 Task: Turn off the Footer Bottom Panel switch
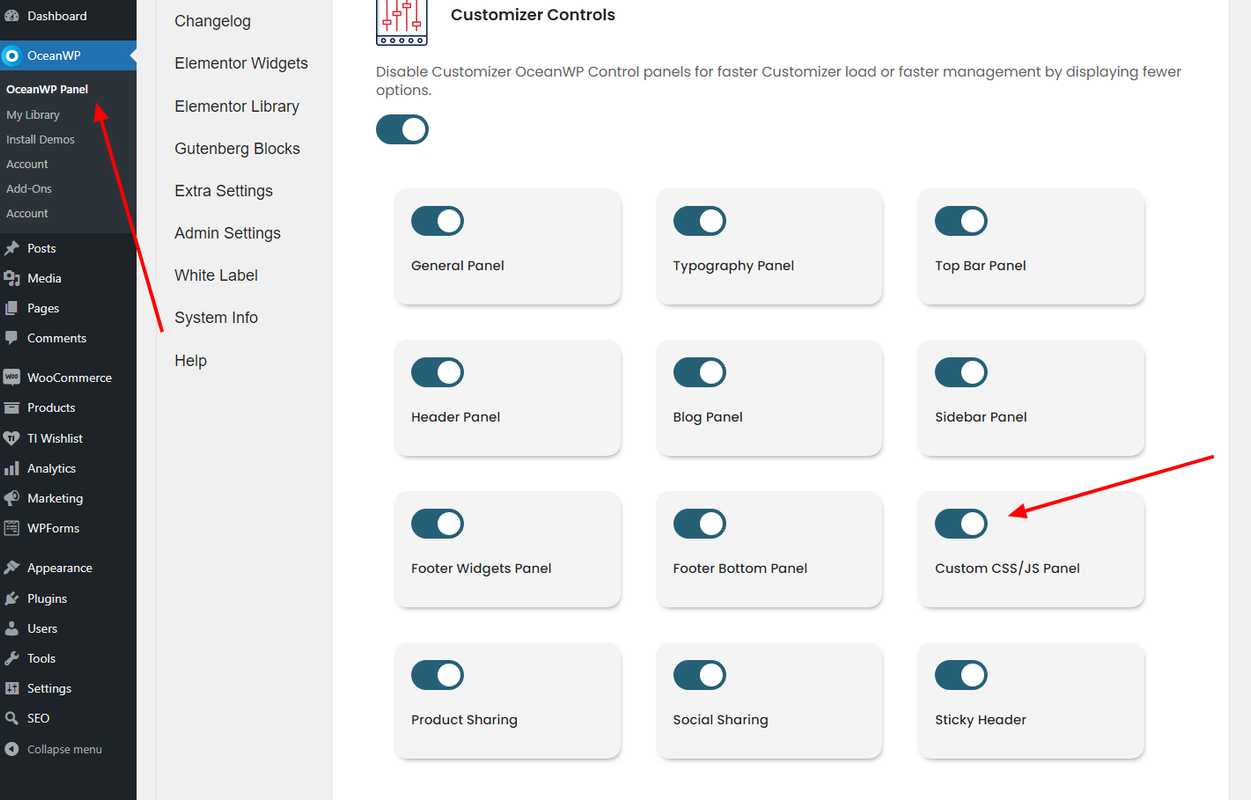[699, 523]
